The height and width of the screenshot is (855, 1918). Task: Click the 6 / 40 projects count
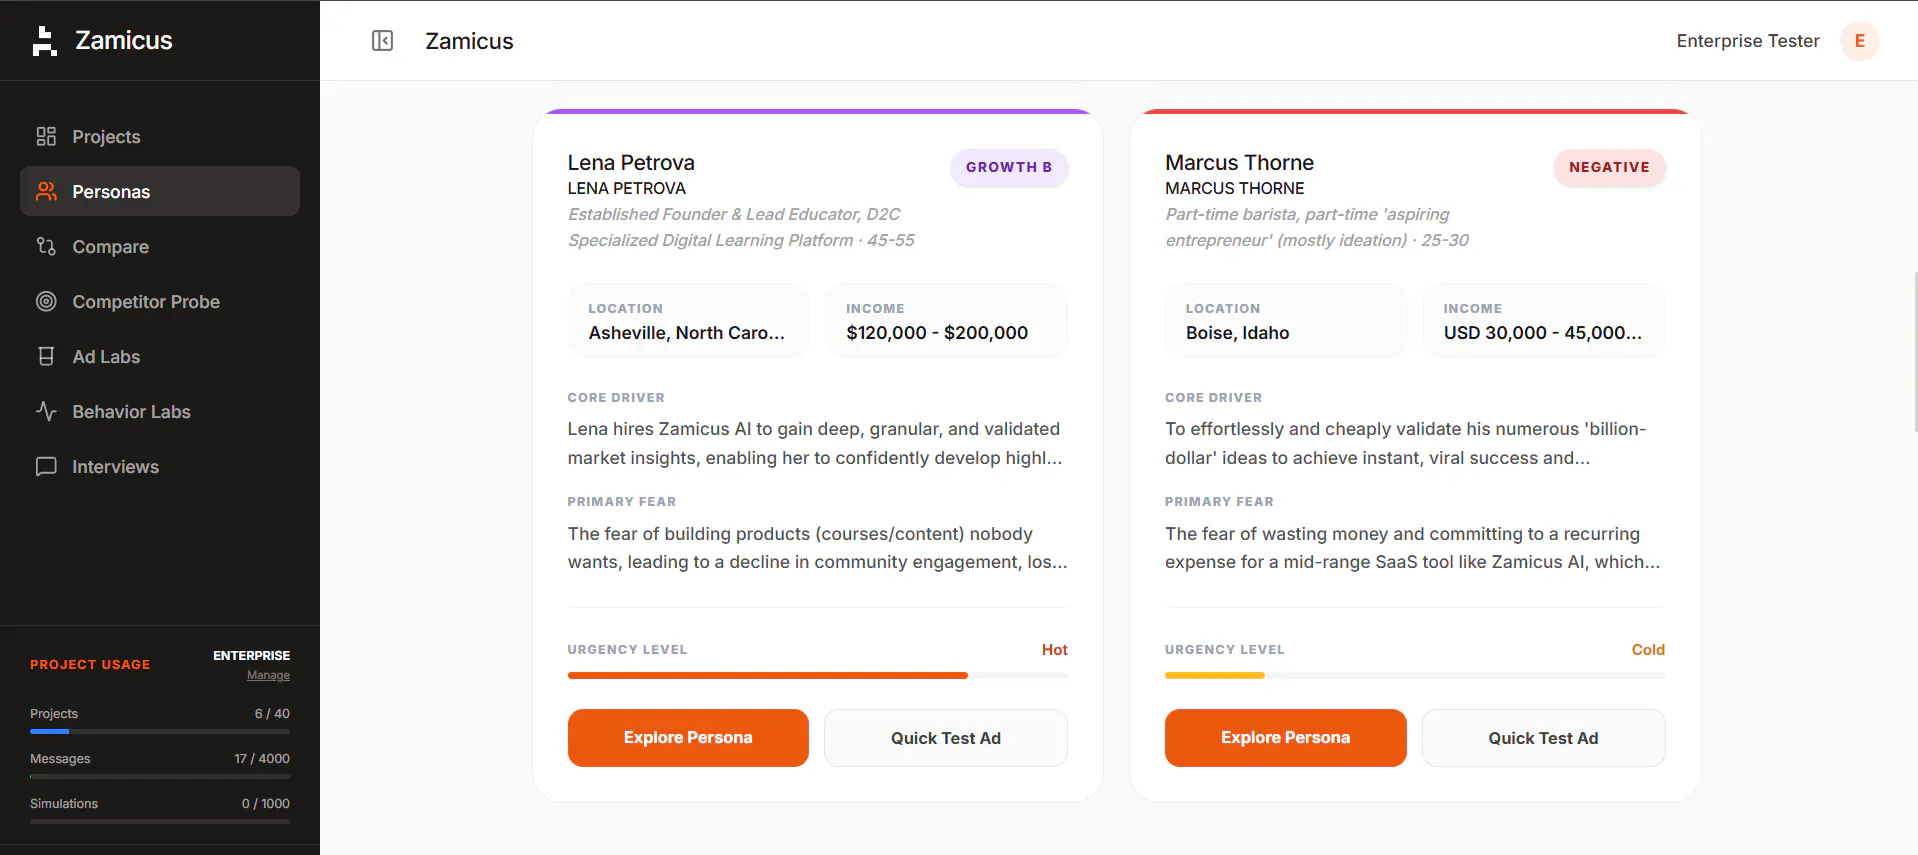click(x=272, y=714)
